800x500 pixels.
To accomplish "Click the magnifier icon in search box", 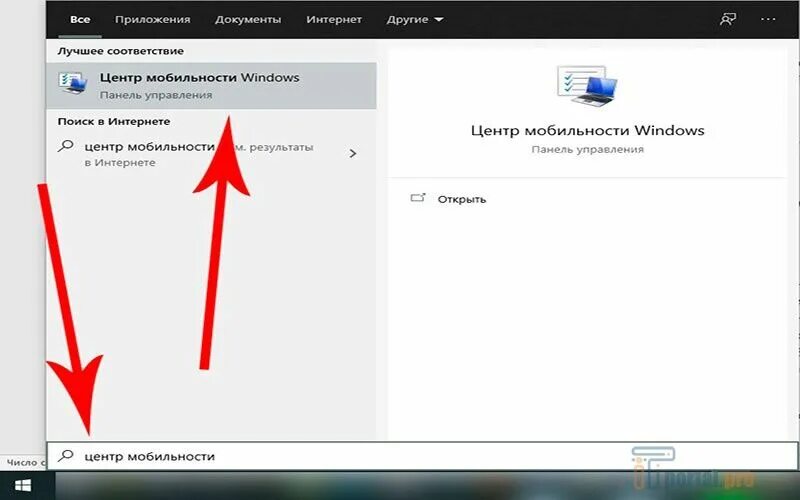I will click(x=66, y=456).
